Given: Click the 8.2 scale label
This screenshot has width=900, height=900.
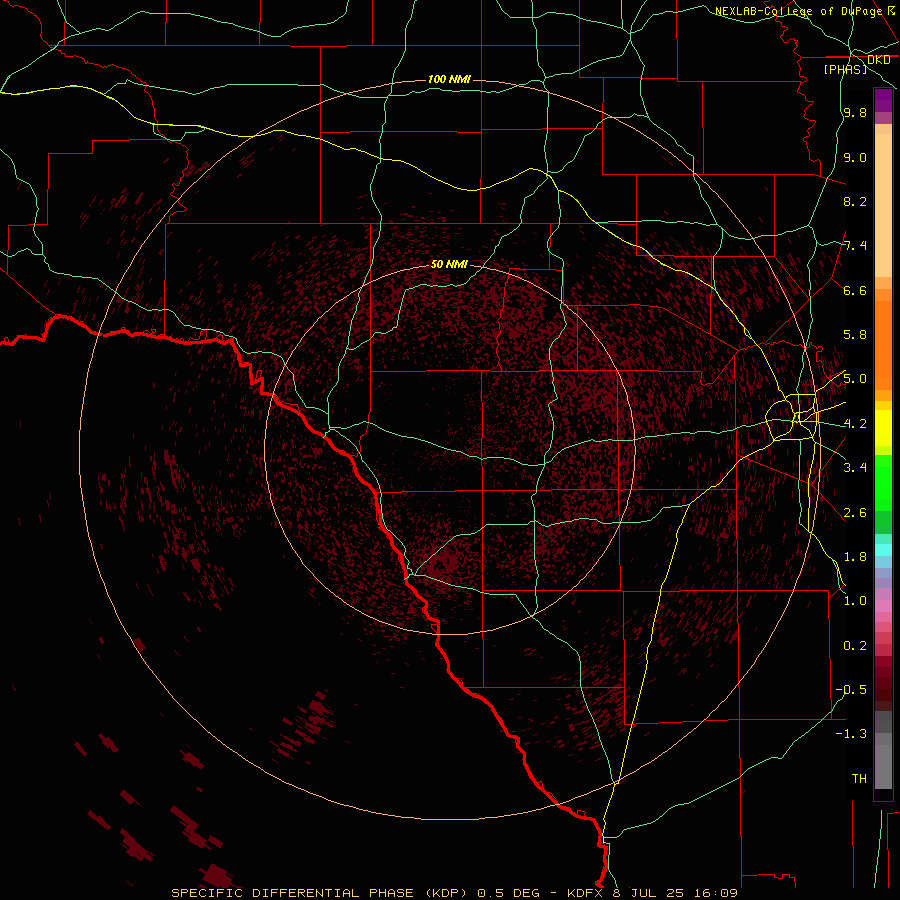Looking at the screenshot, I should (855, 201).
